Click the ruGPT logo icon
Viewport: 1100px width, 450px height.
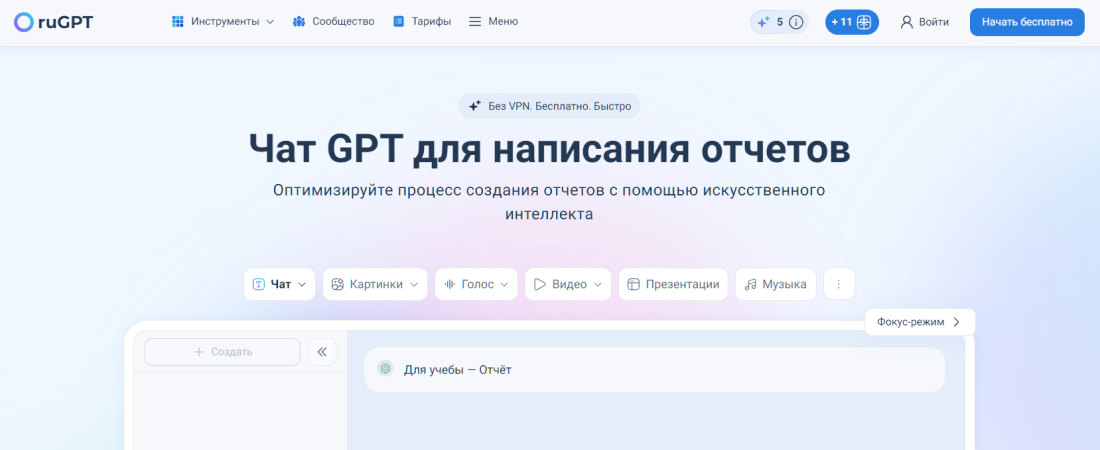click(x=23, y=21)
